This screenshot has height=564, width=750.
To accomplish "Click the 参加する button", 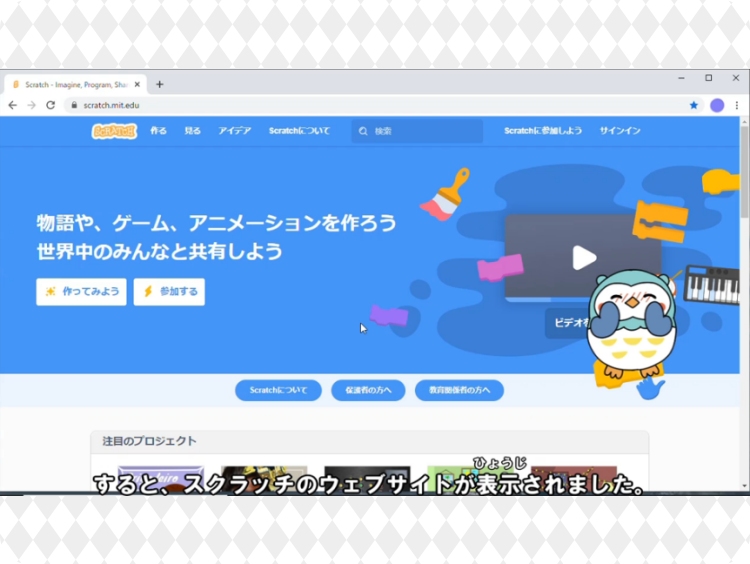I will 169,292.
